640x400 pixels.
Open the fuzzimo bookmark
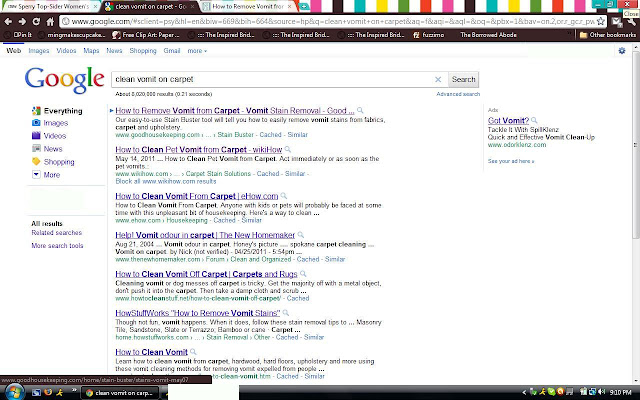(x=429, y=35)
